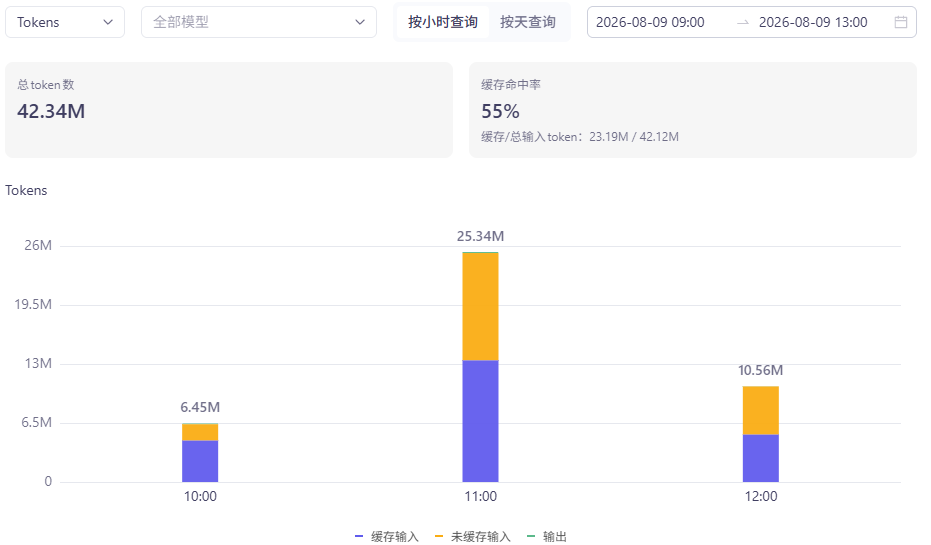Click the 42.34M total token value

point(51,111)
